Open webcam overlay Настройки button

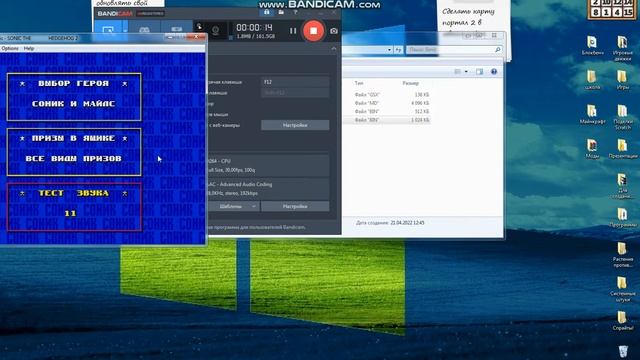pos(295,125)
